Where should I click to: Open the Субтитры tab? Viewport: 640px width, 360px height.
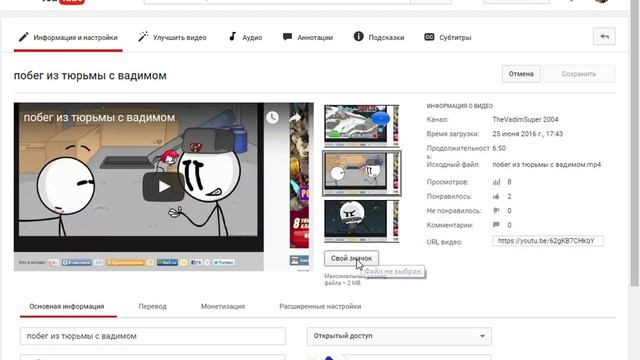[x=448, y=38]
